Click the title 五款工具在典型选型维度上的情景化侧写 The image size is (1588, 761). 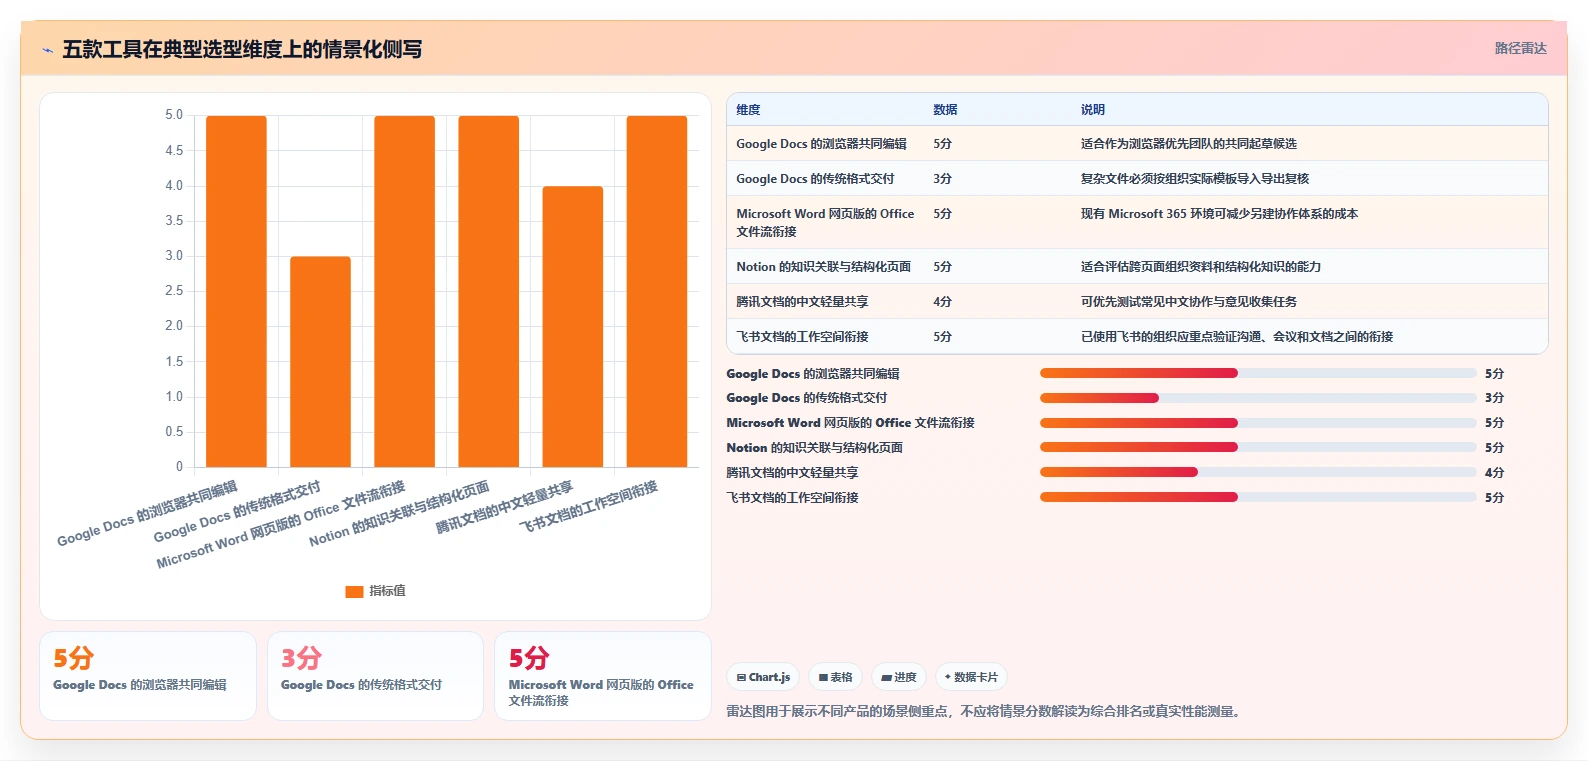[x=242, y=49]
